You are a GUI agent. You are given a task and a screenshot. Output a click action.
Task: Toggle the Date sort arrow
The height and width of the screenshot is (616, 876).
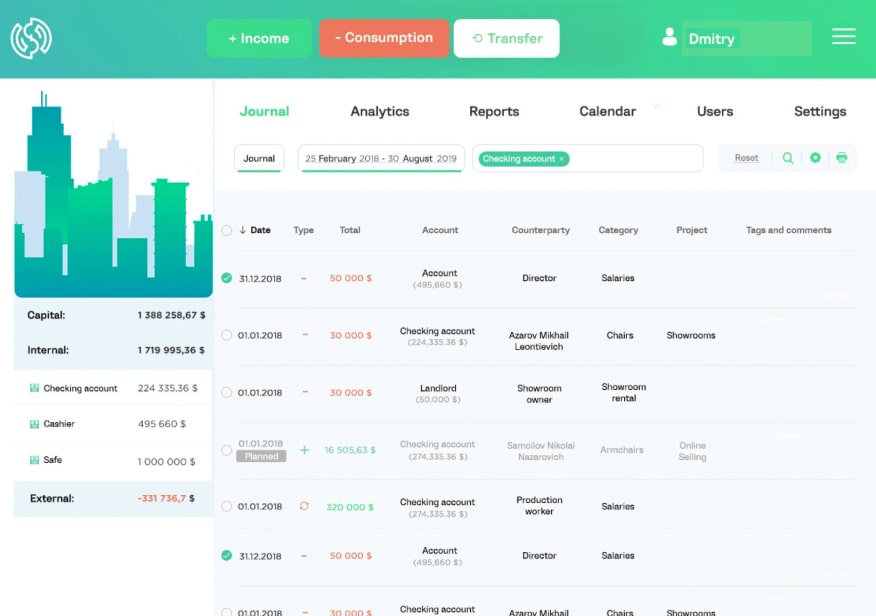242,230
